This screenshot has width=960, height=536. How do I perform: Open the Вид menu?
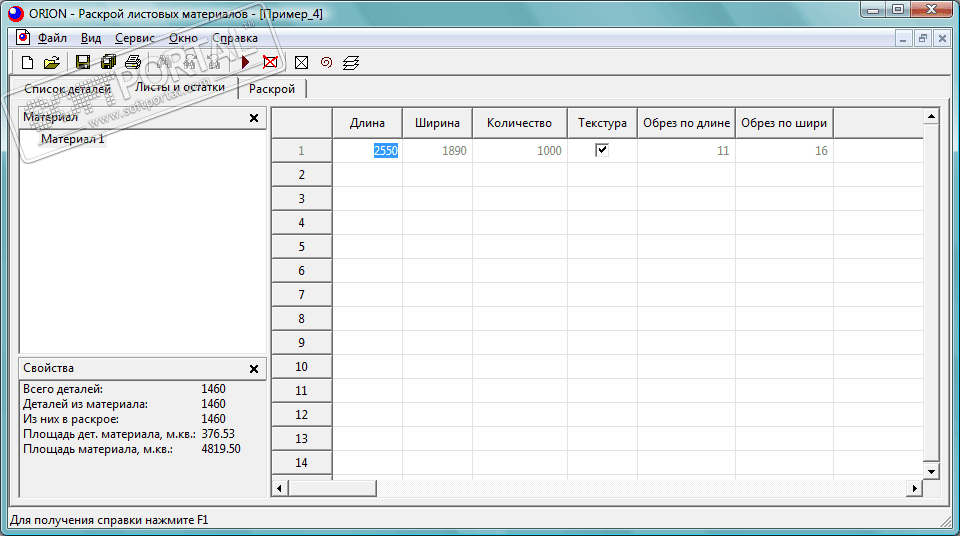(91, 38)
